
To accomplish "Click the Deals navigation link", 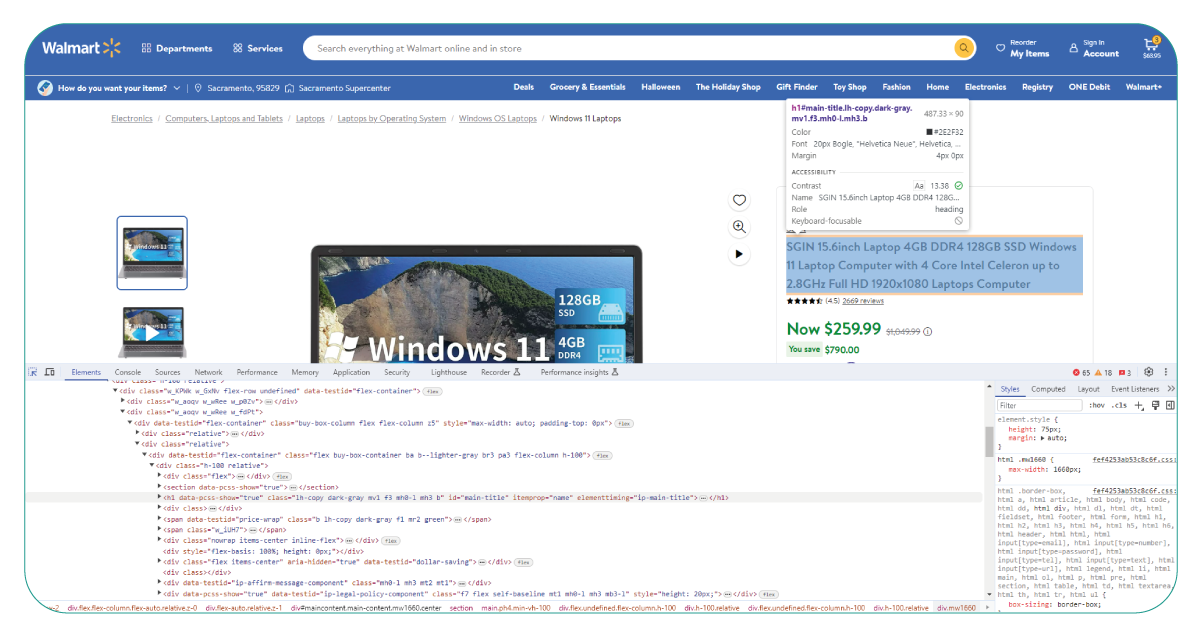I will [523, 87].
